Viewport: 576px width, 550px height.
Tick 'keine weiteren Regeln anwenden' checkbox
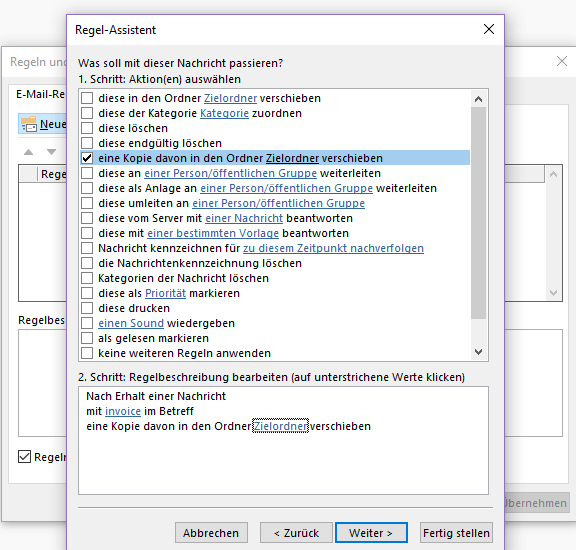[x=87, y=353]
